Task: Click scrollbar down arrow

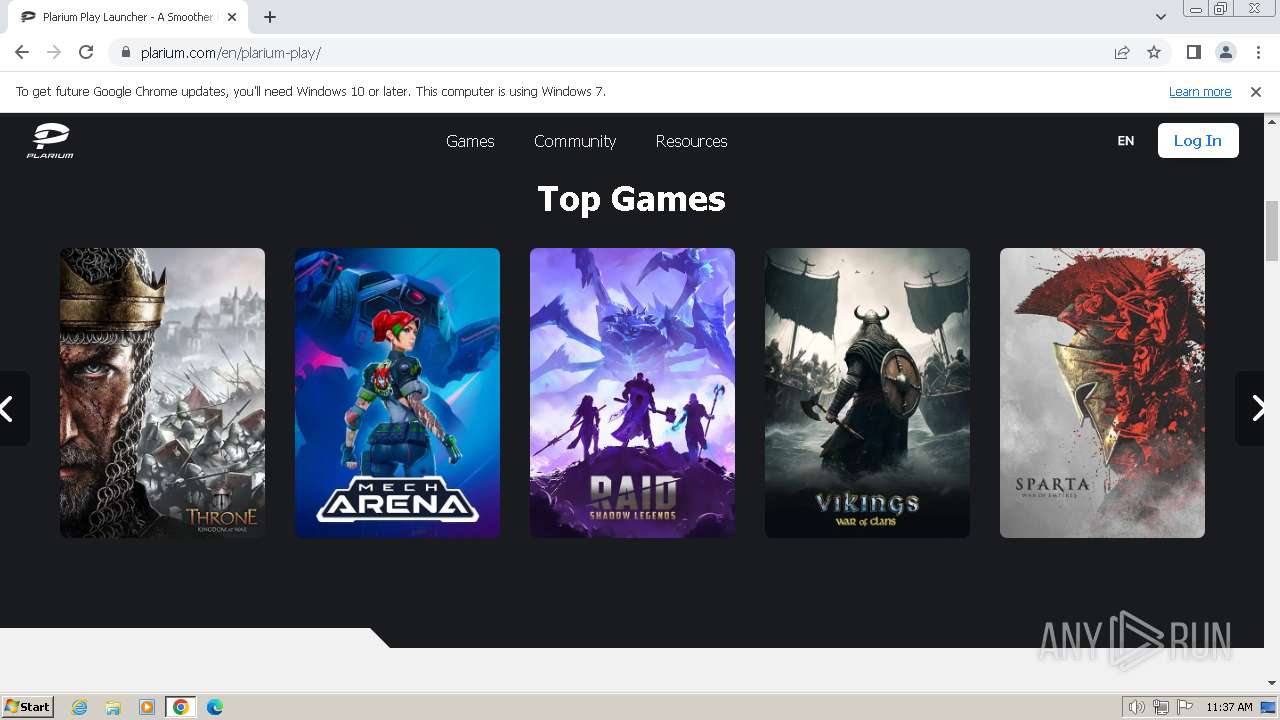Action: 1272,683
